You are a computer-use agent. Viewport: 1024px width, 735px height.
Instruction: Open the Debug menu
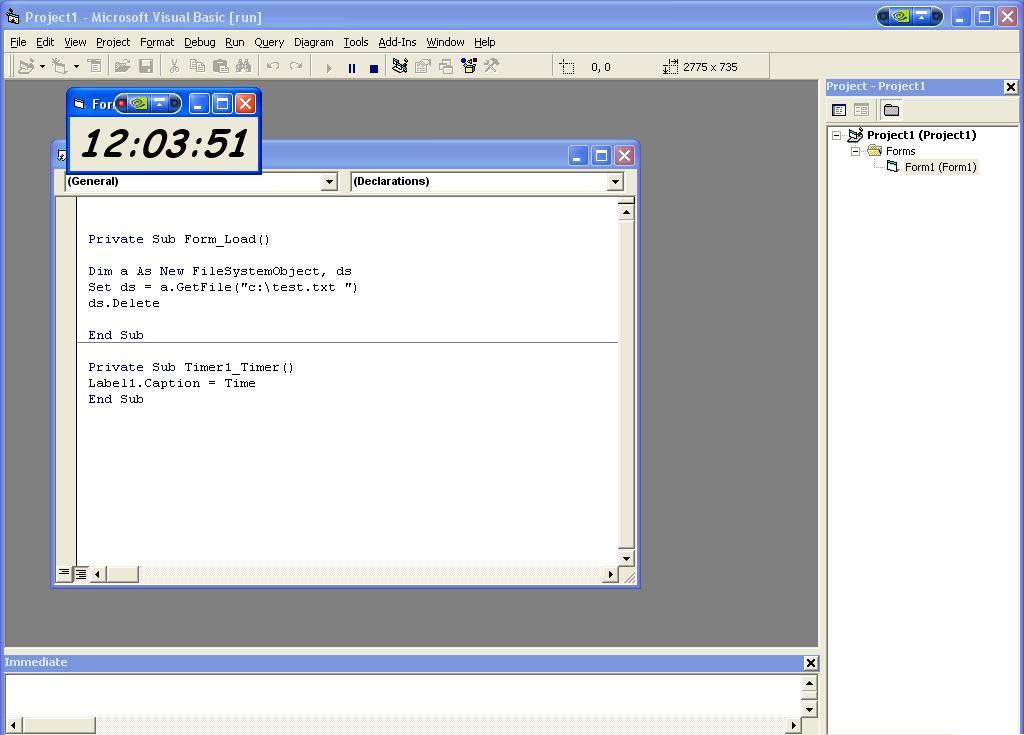(200, 42)
